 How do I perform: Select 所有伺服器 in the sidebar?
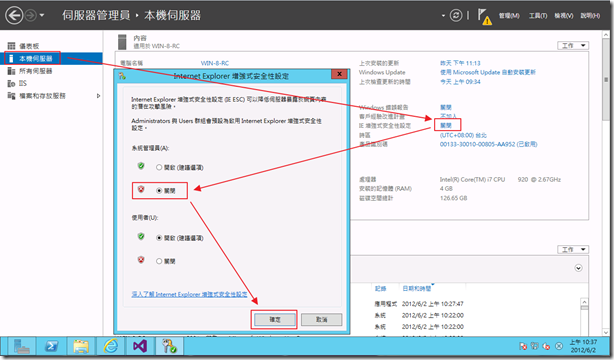coord(35,71)
